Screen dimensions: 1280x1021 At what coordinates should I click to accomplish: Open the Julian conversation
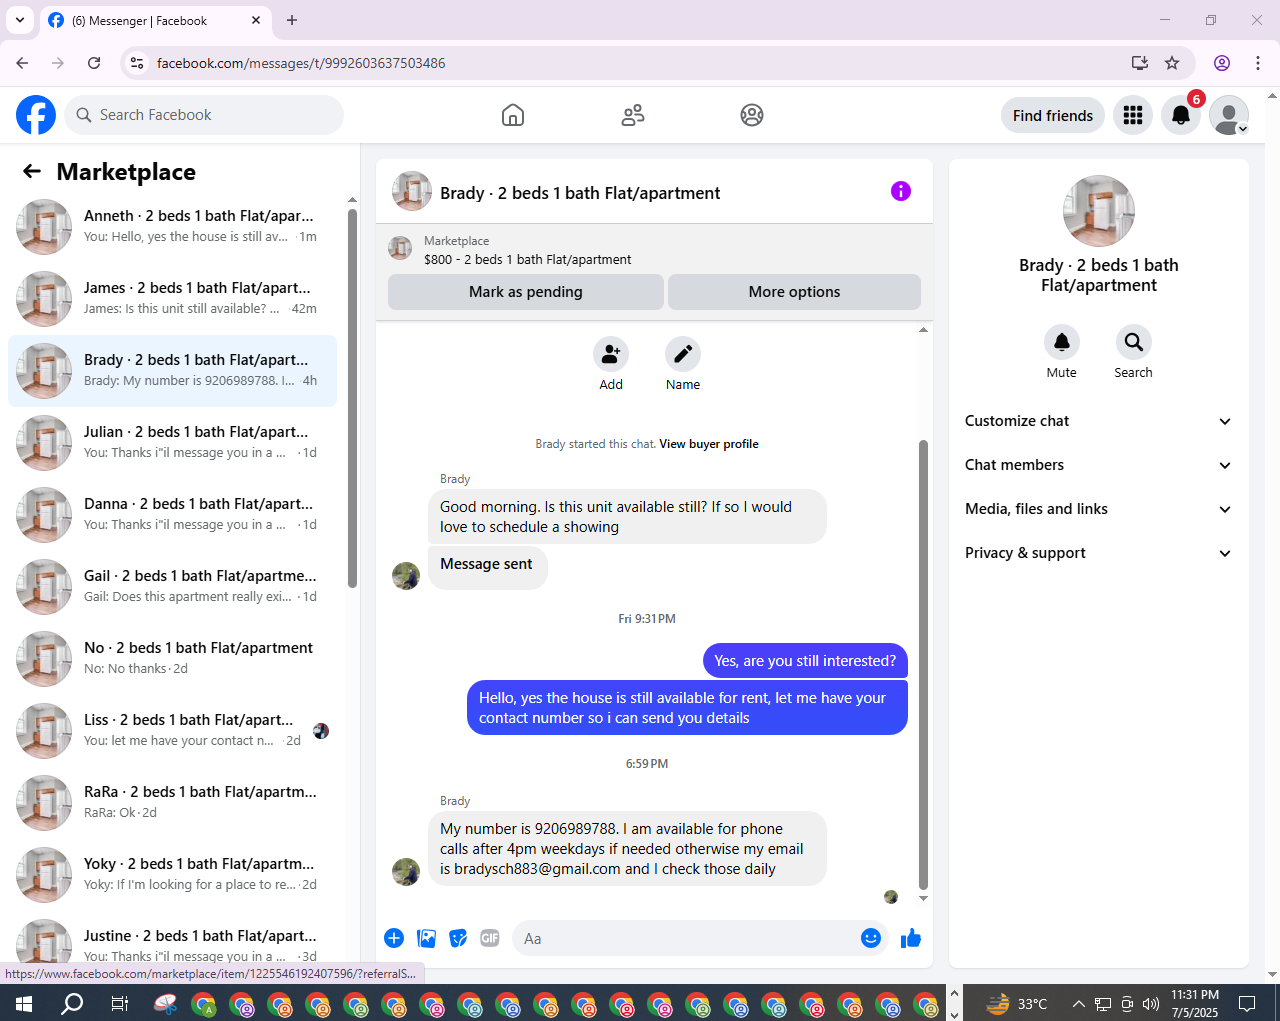[x=172, y=443]
